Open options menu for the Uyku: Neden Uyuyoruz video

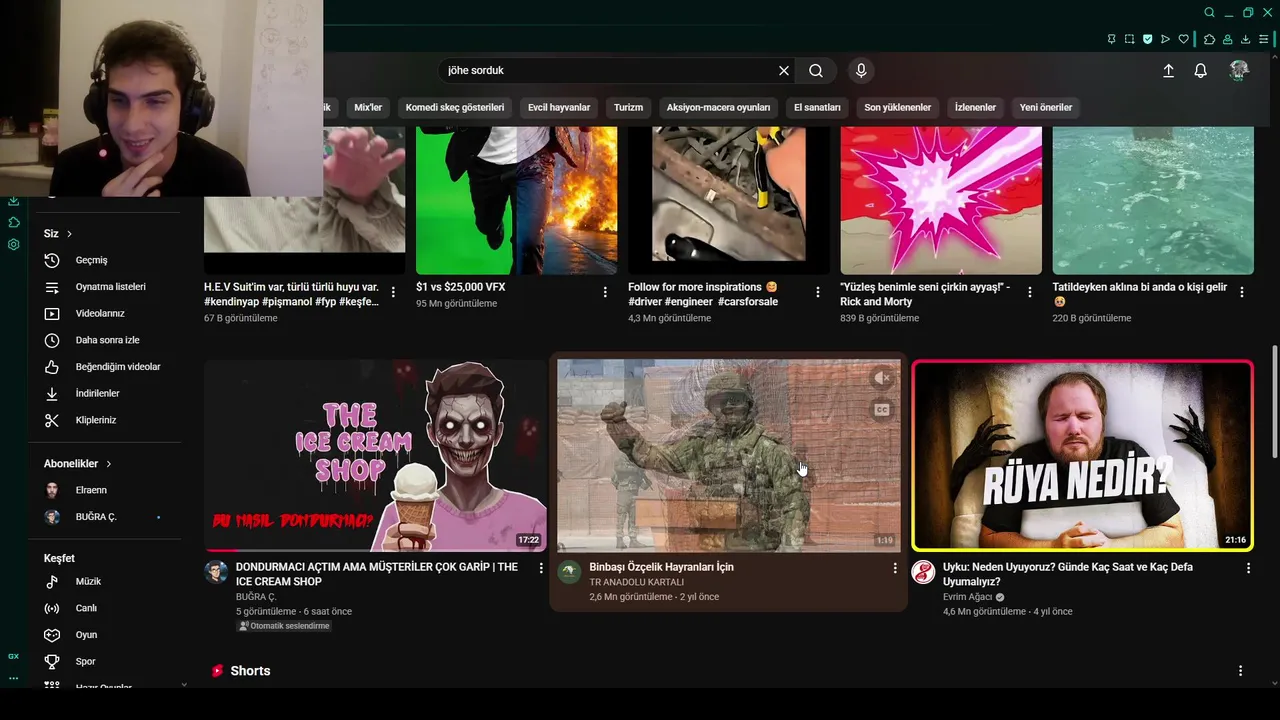coord(1248,568)
